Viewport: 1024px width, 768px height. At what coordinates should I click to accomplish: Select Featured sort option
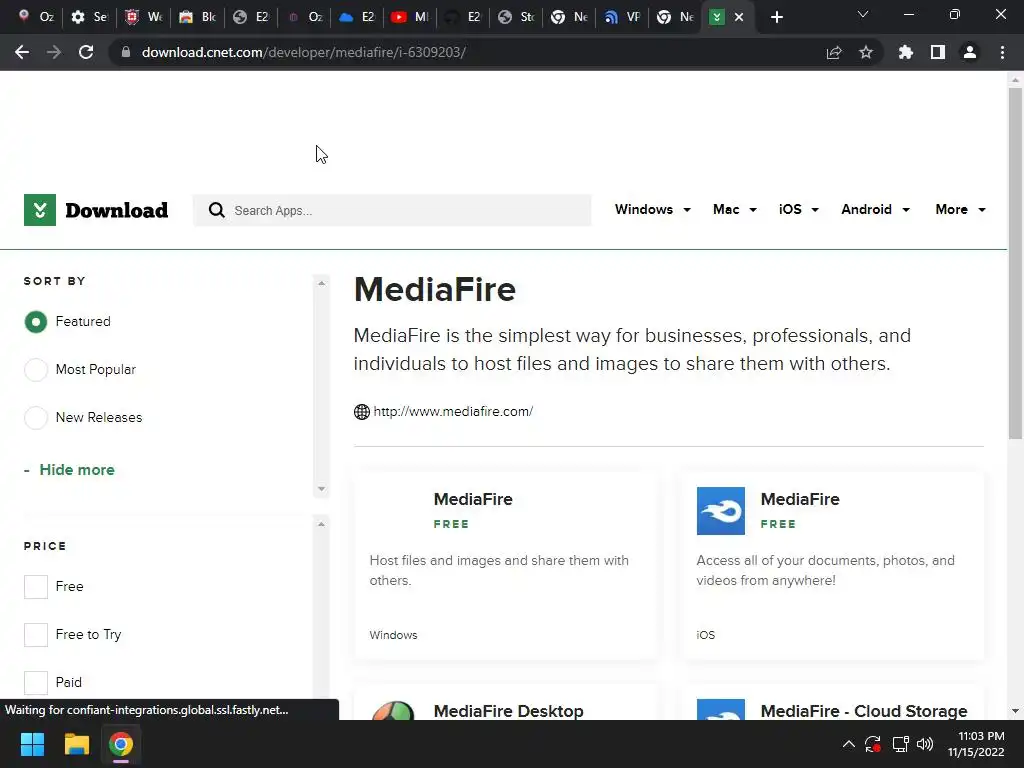pyautogui.click(x=36, y=322)
